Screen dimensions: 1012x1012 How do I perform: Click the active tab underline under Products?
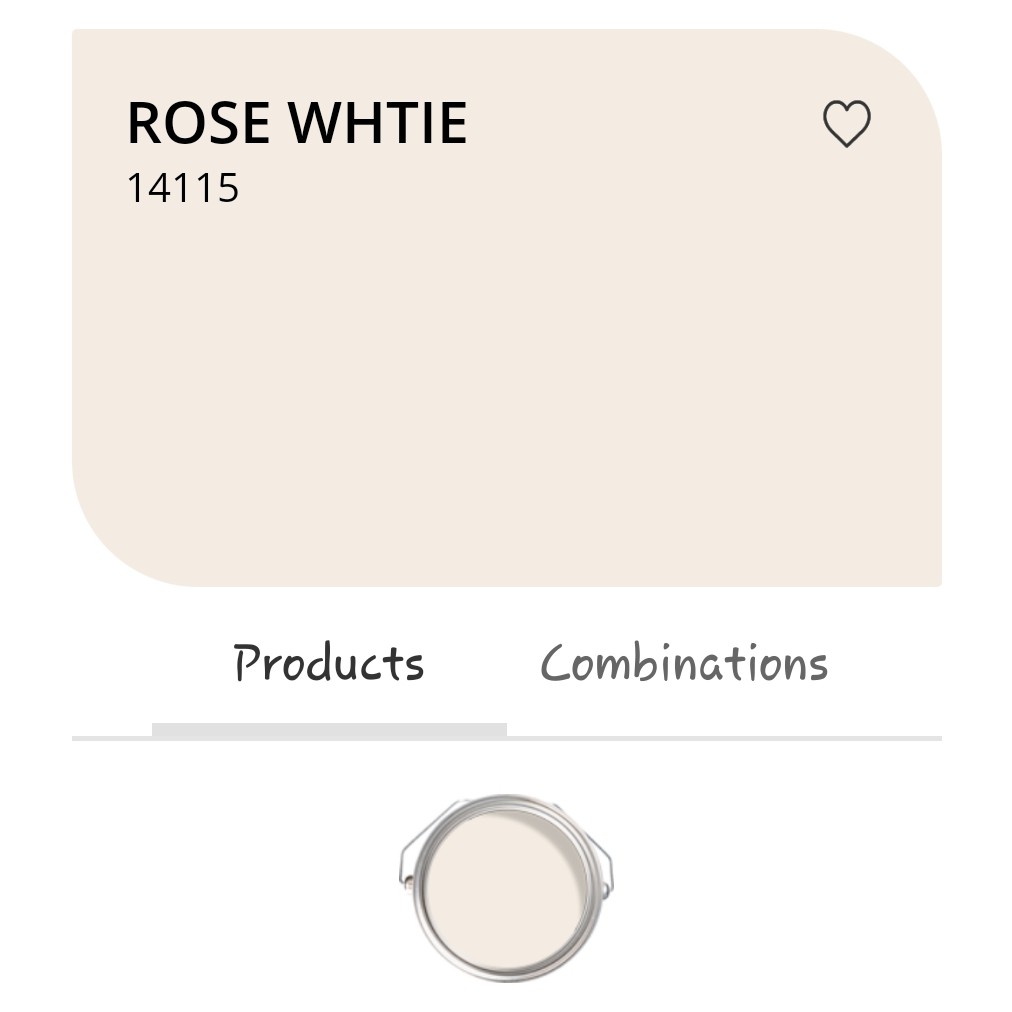tap(329, 730)
